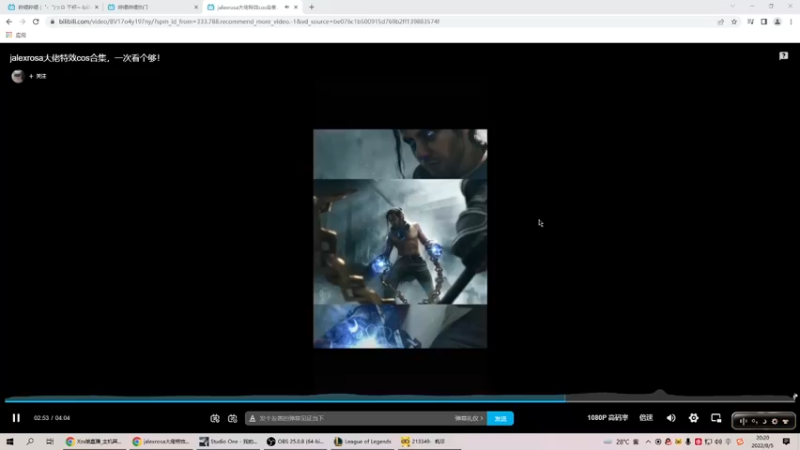Pause the video playback
This screenshot has width=800, height=450.
click(x=16, y=418)
